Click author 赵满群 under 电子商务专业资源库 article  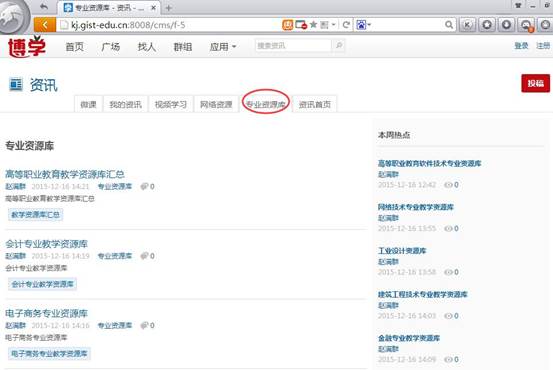(16, 325)
